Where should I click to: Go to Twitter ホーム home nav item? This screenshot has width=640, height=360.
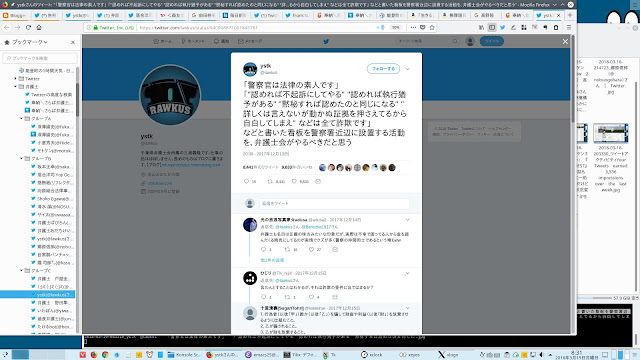[162, 41]
